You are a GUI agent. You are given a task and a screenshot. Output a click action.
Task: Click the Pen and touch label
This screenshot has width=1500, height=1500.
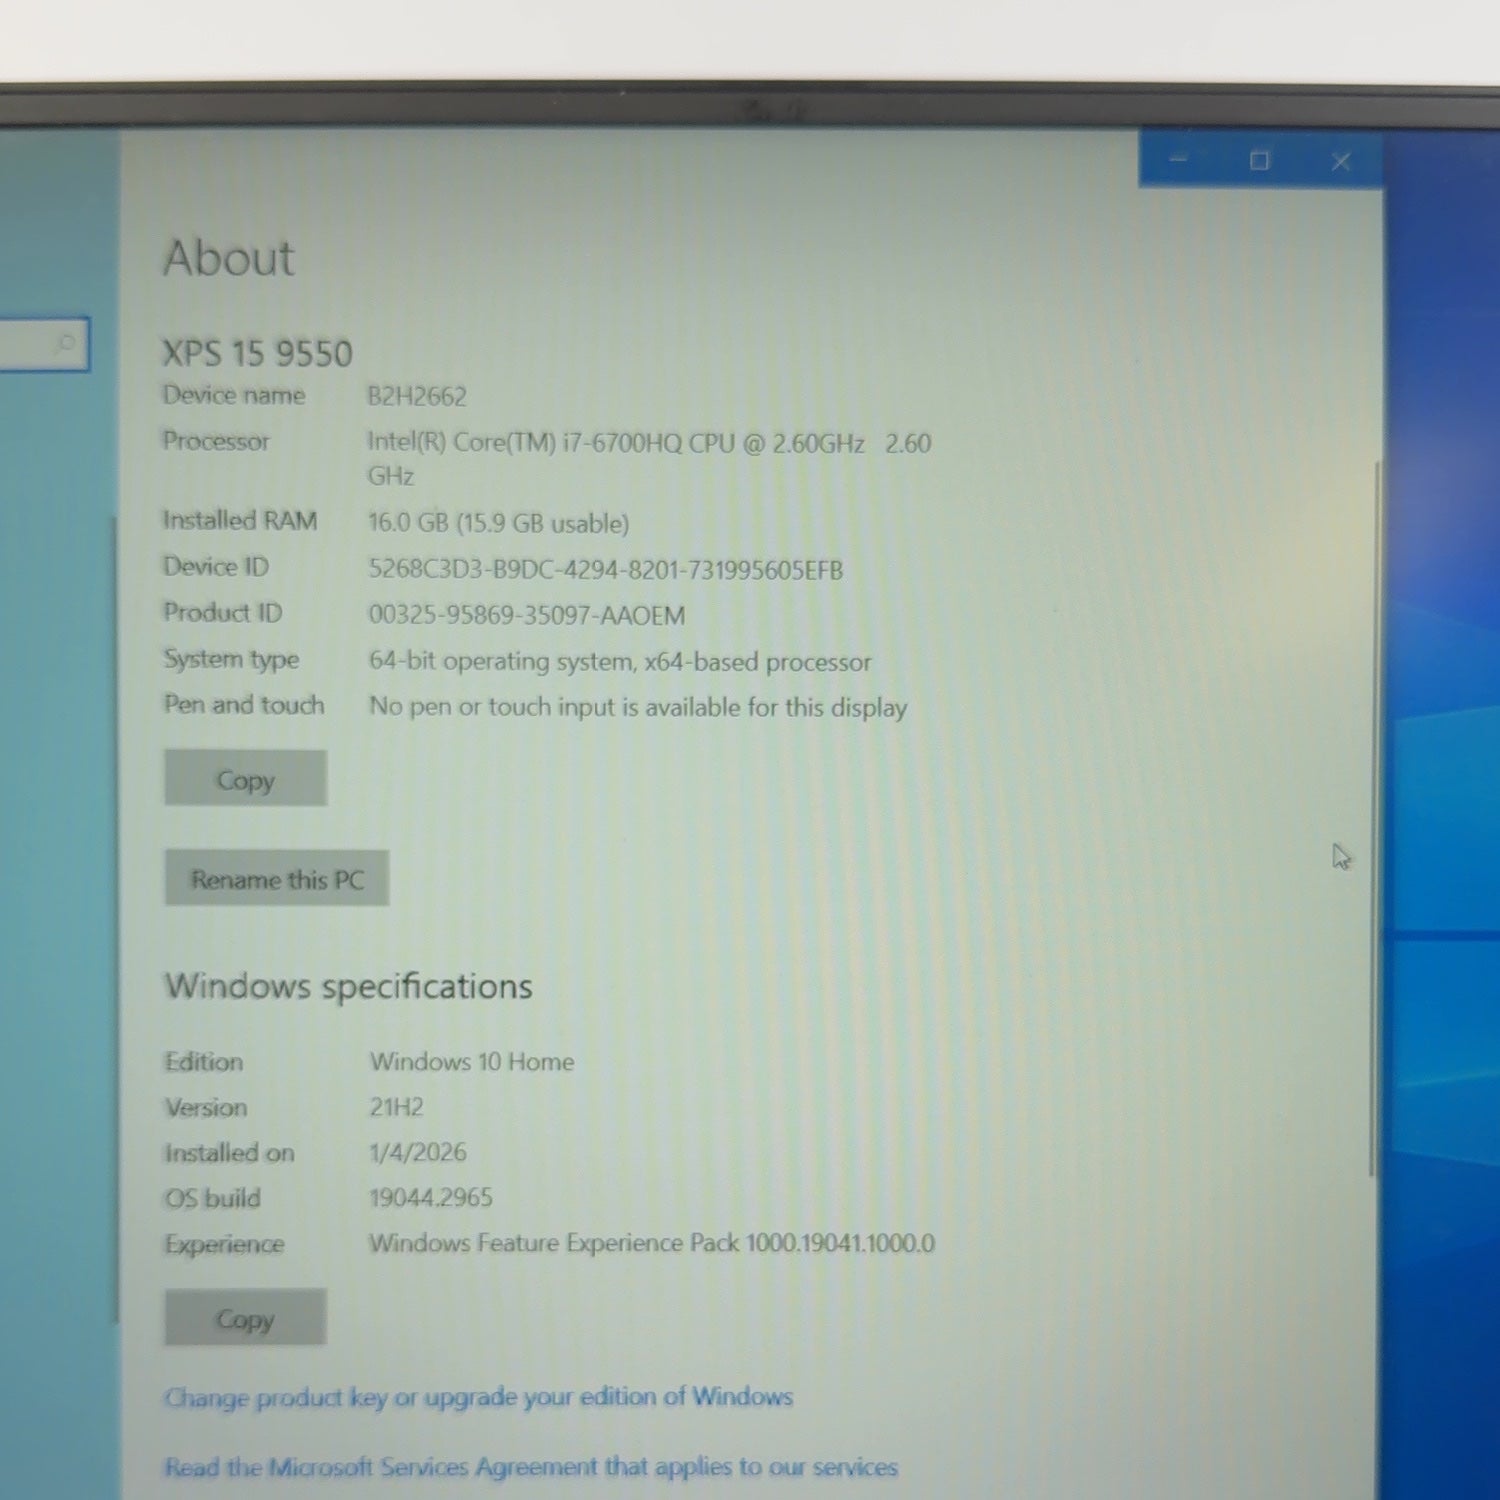pos(244,705)
